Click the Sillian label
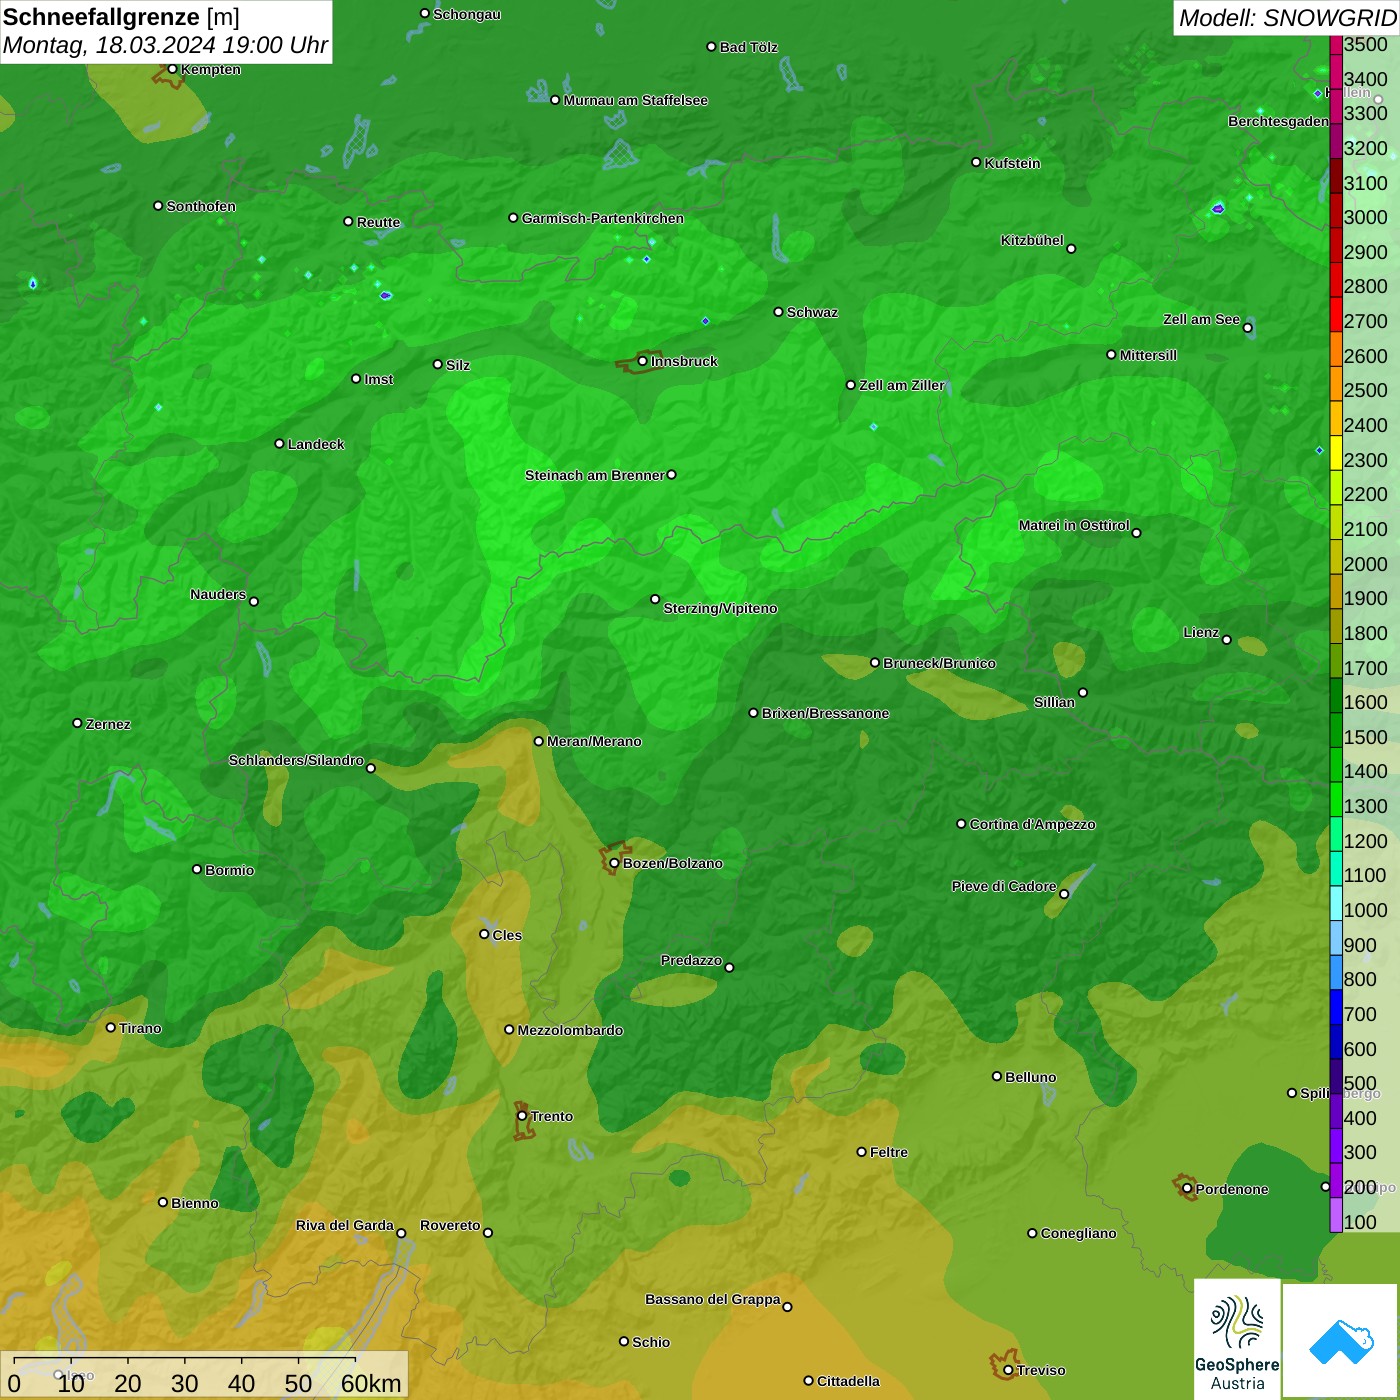The width and height of the screenshot is (1400, 1400). click(1054, 702)
